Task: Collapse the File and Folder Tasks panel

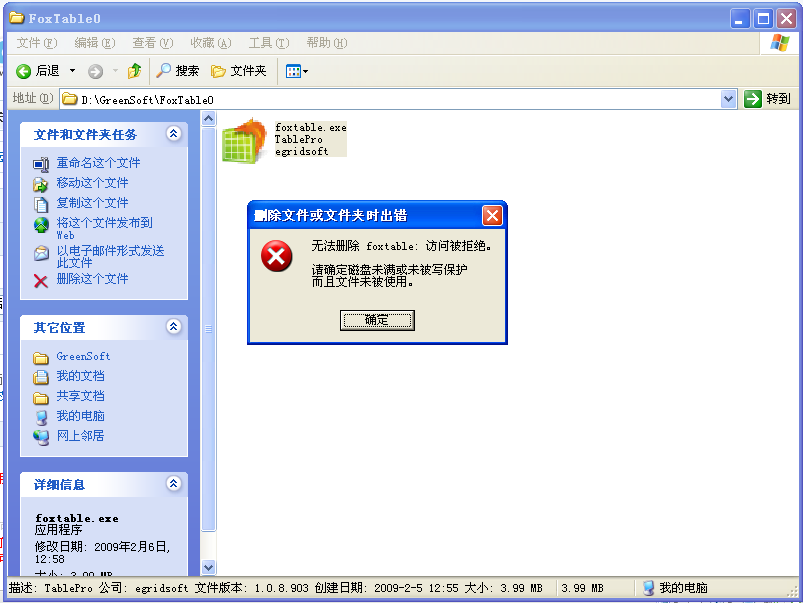Action: 174,134
